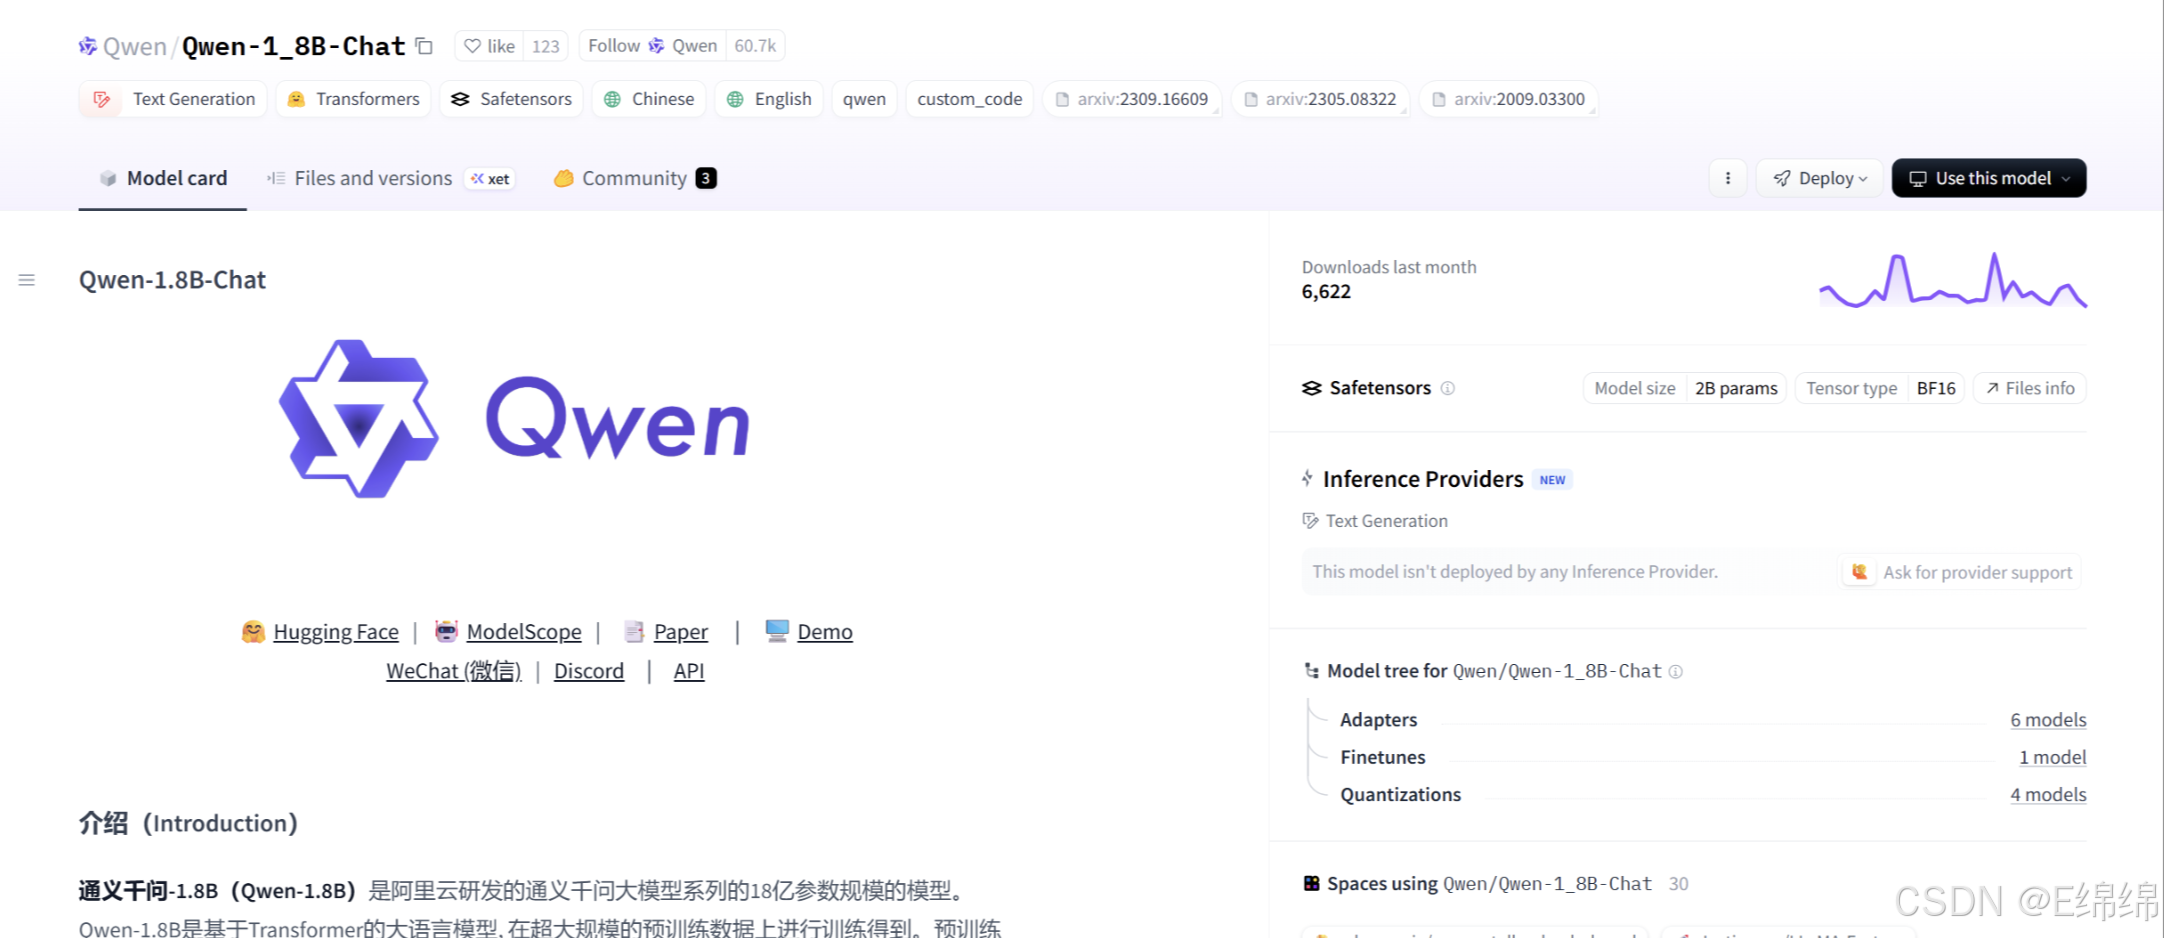Screen dimensions: 2164x938
Task: Click the 介绍 (Introduction) heading
Action: (x=188, y=823)
